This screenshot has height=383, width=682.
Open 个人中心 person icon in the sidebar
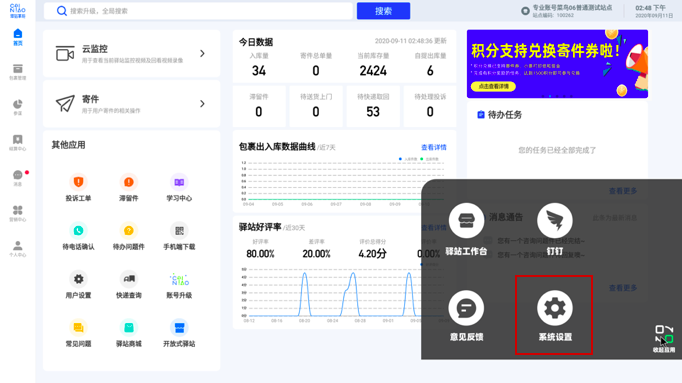pos(17,246)
